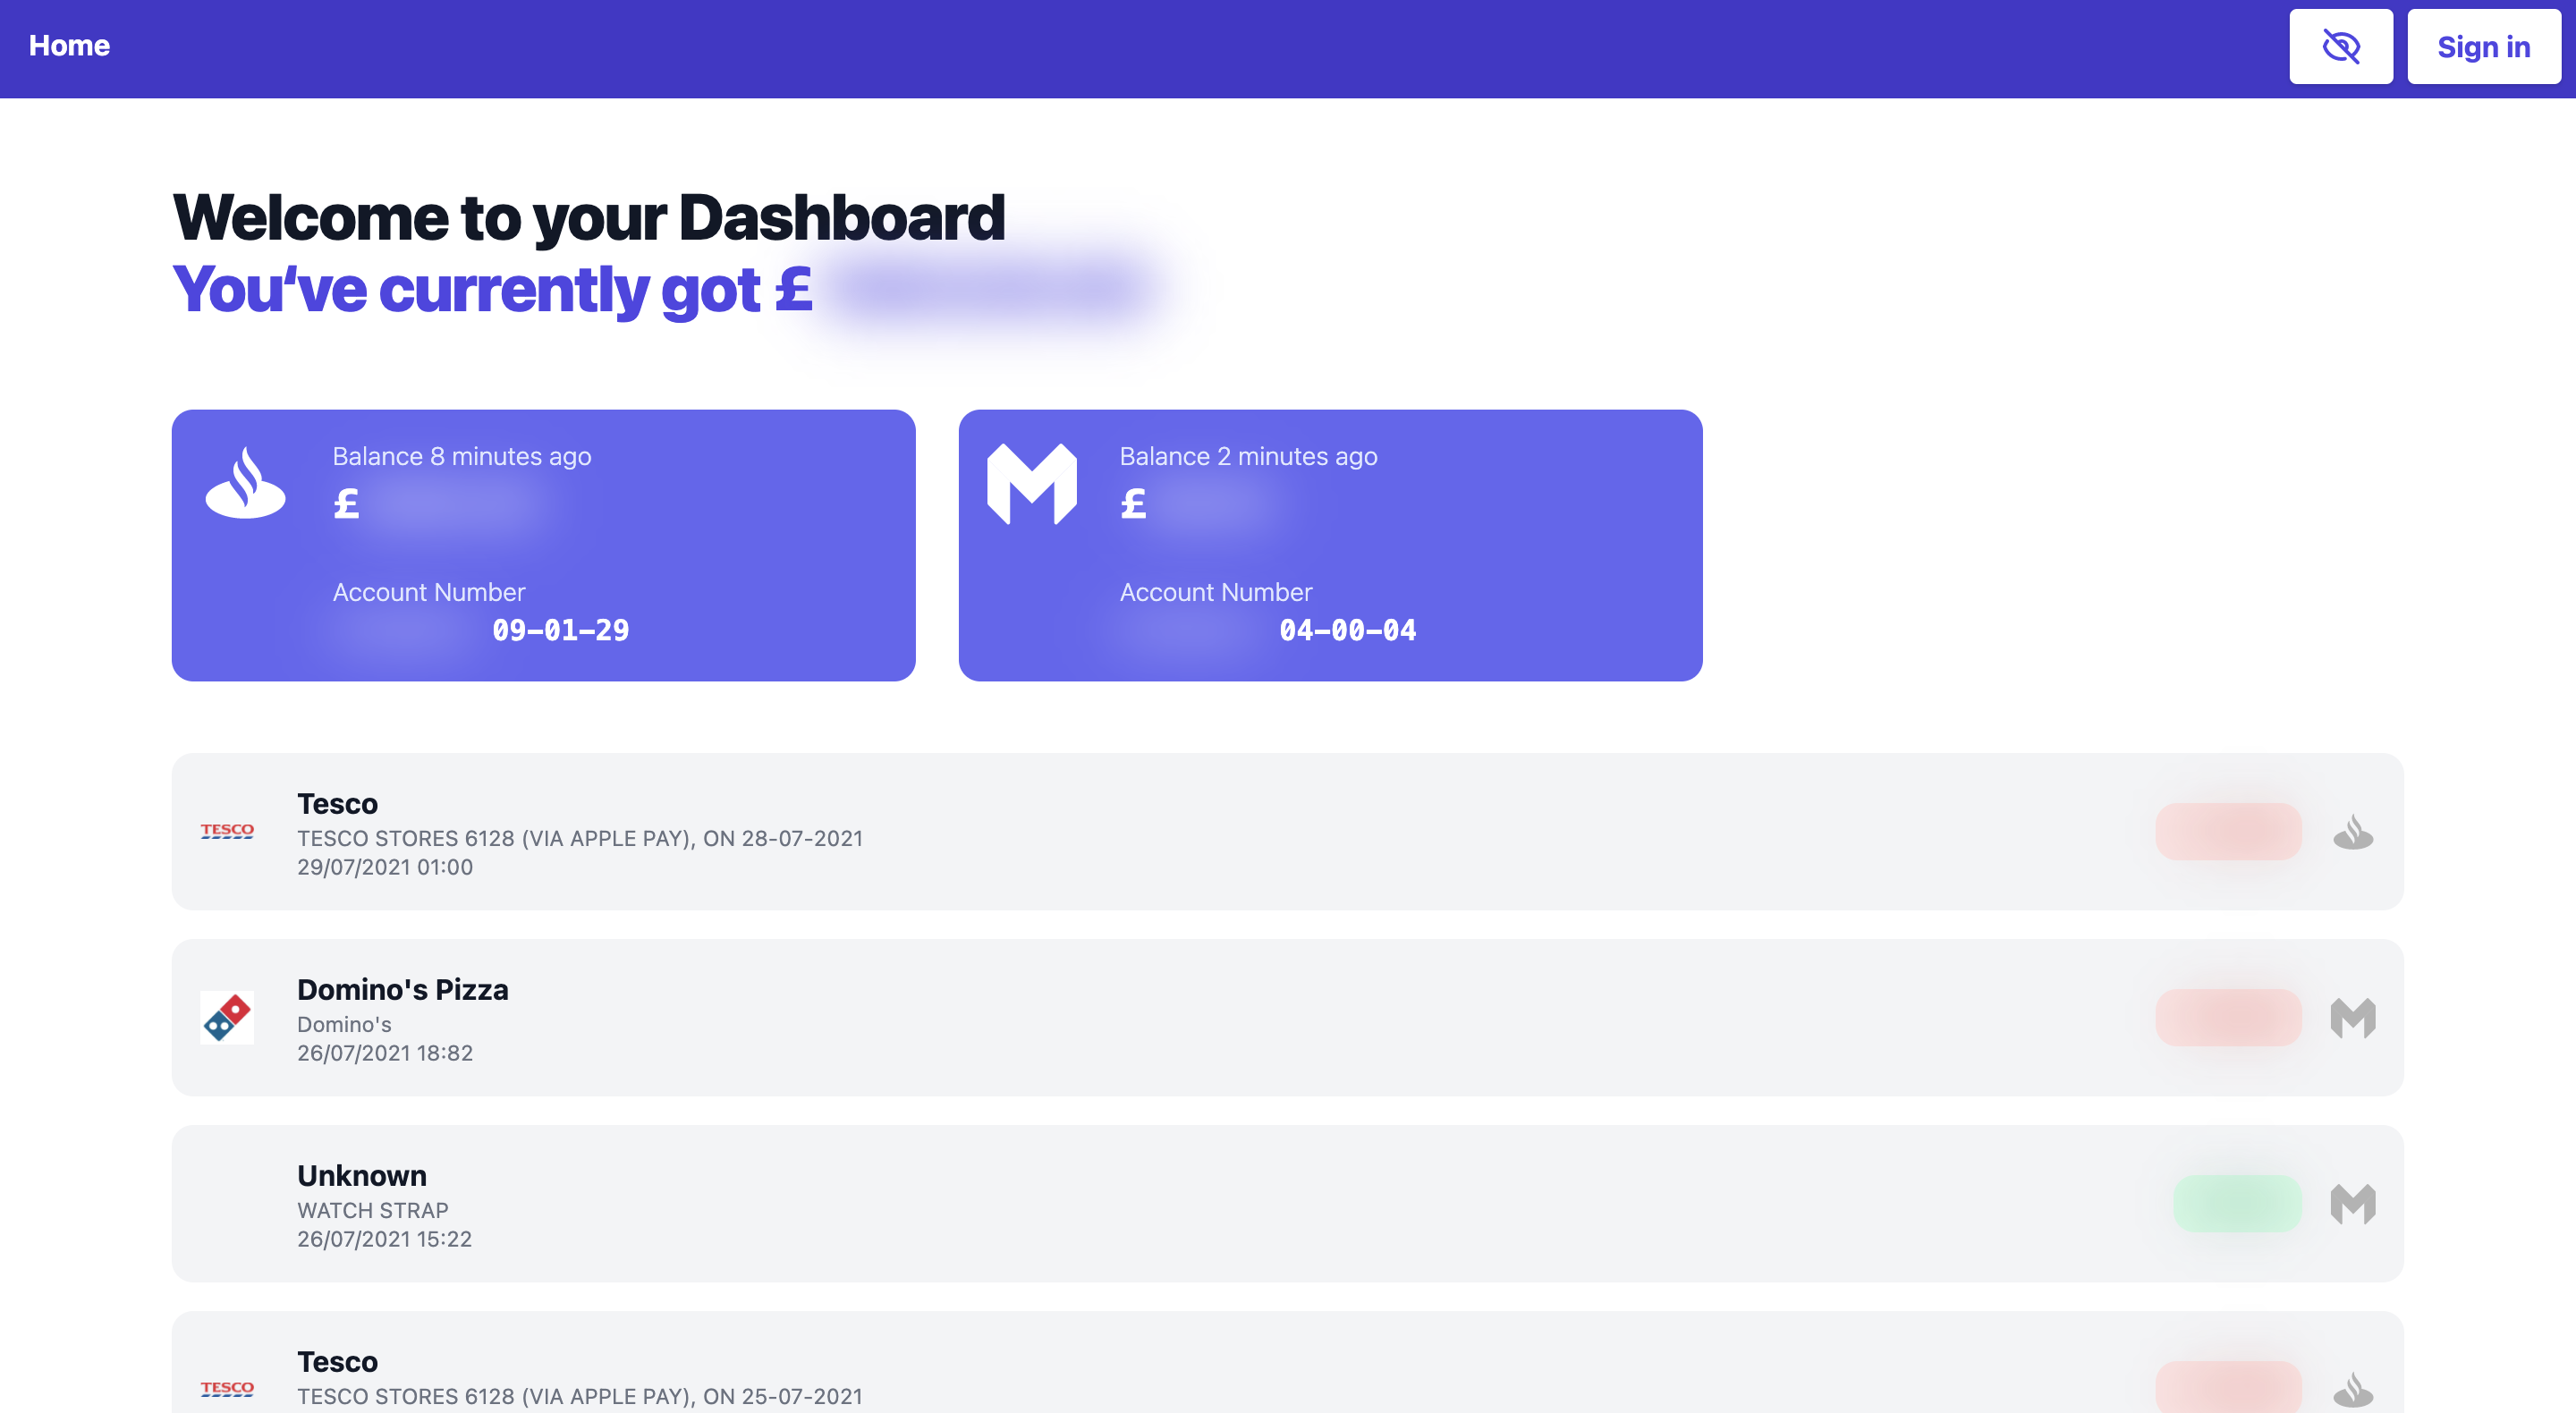The image size is (2576, 1413).
Task: Click the Santander account card 09-01-29
Action: [543, 545]
